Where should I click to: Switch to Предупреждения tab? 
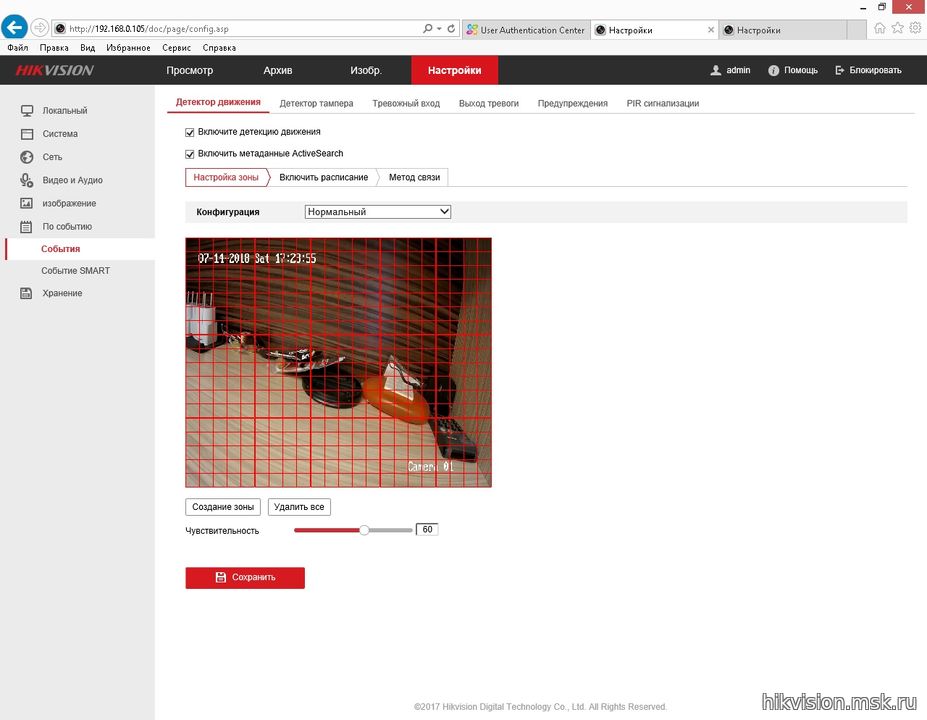[573, 103]
